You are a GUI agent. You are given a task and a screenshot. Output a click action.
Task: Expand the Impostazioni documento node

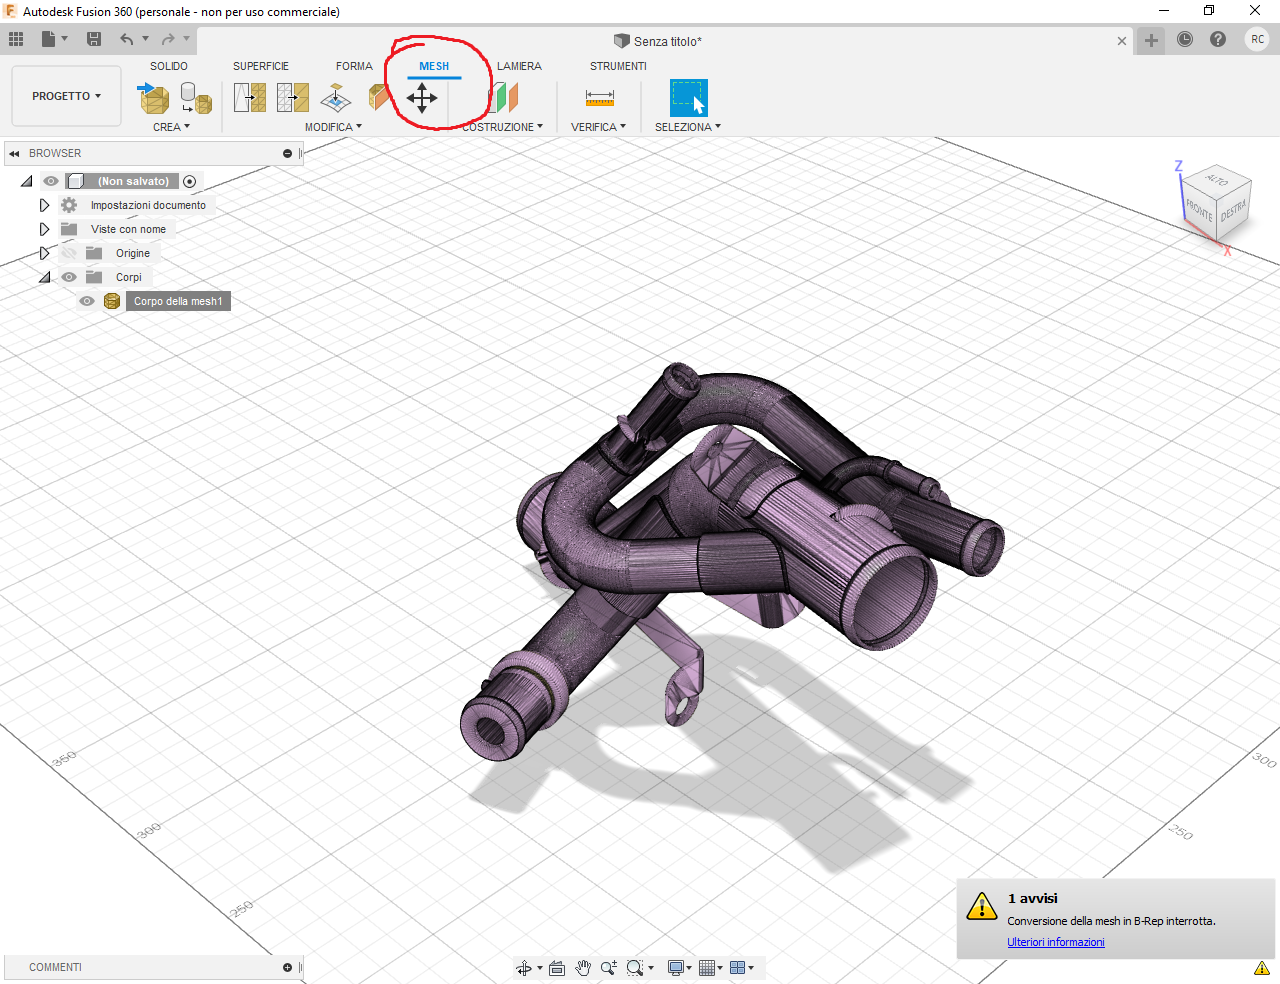(x=44, y=205)
